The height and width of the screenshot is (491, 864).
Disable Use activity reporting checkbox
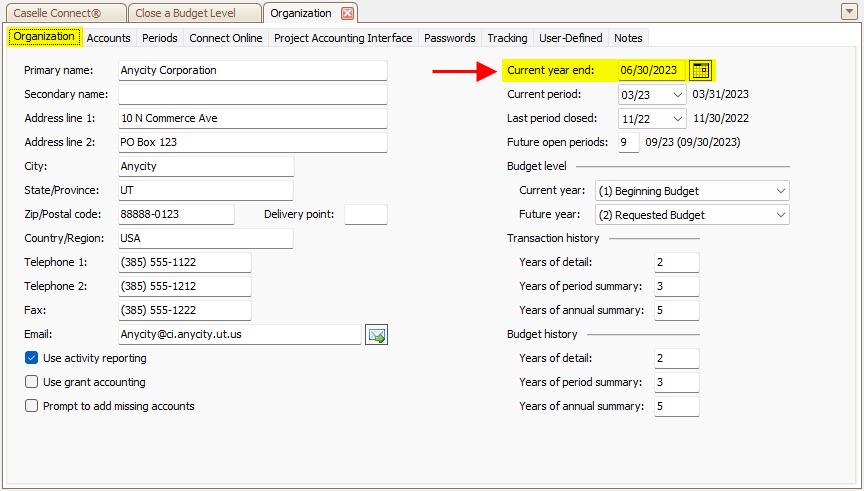[32, 358]
